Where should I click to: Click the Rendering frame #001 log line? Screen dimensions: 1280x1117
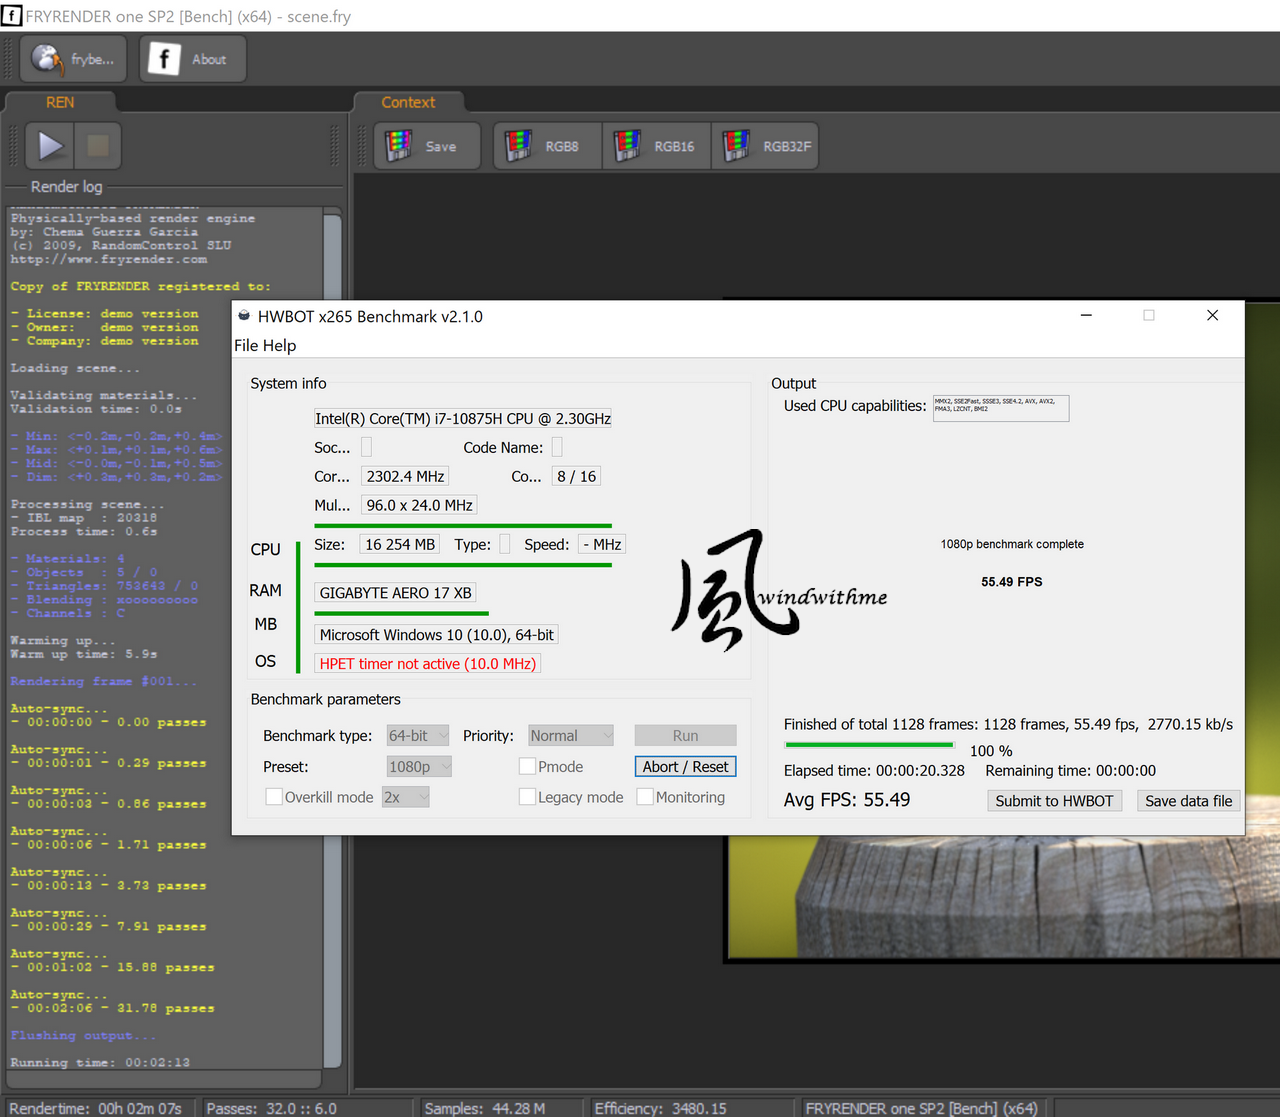tap(104, 682)
